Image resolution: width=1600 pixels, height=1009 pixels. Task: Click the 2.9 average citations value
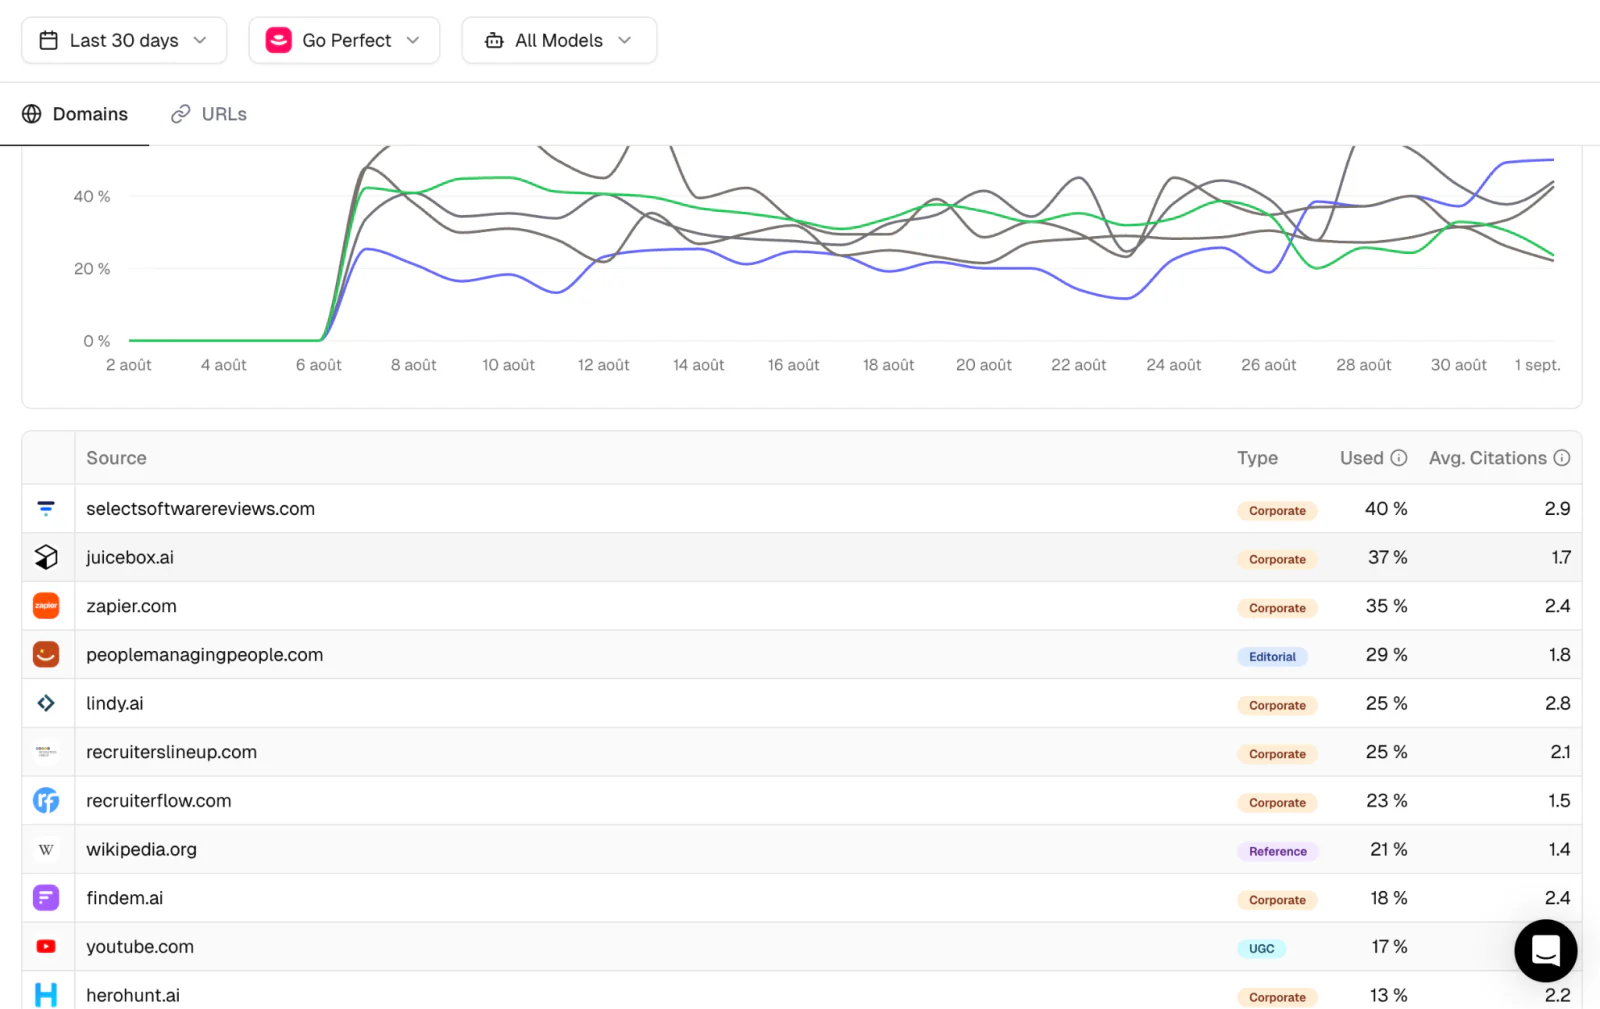[1557, 509]
